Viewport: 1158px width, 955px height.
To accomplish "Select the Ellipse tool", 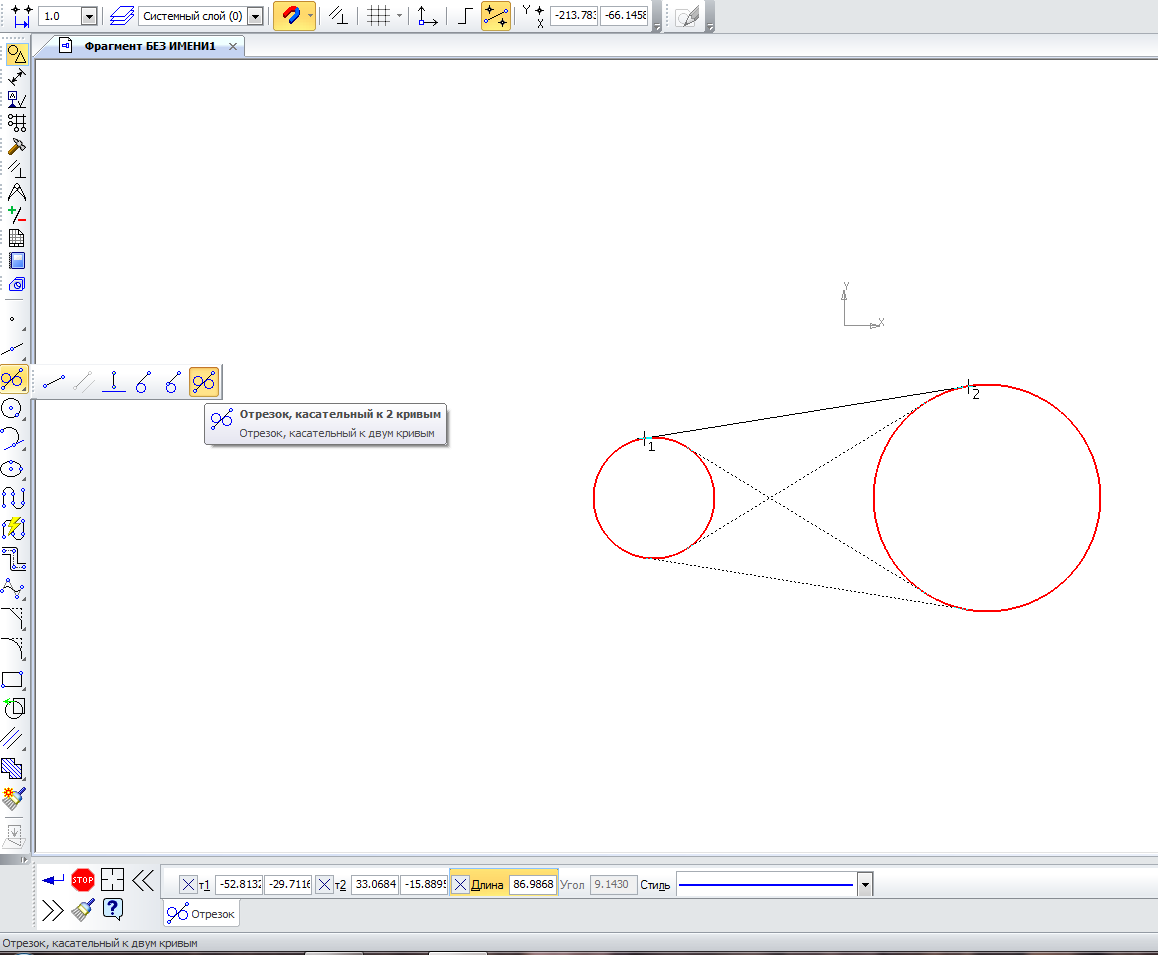I will pyautogui.click(x=13, y=469).
